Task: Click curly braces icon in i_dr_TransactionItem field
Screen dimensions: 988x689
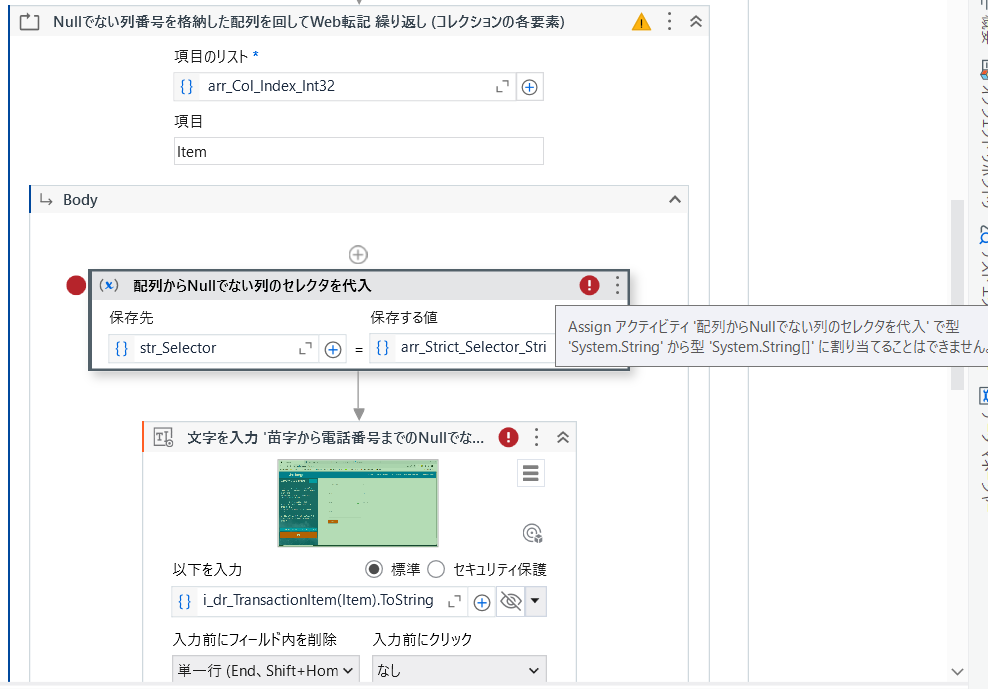Action: [x=185, y=601]
